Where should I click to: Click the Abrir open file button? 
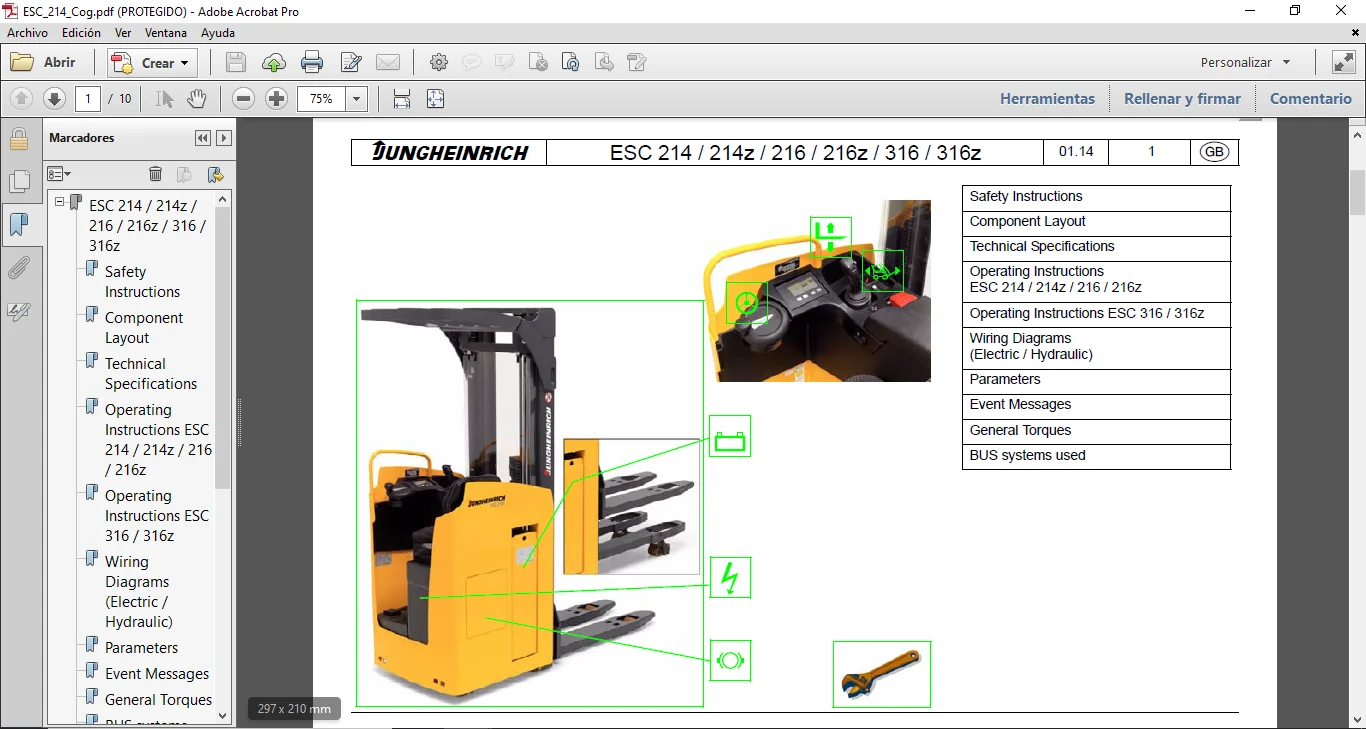pyautogui.click(x=44, y=63)
